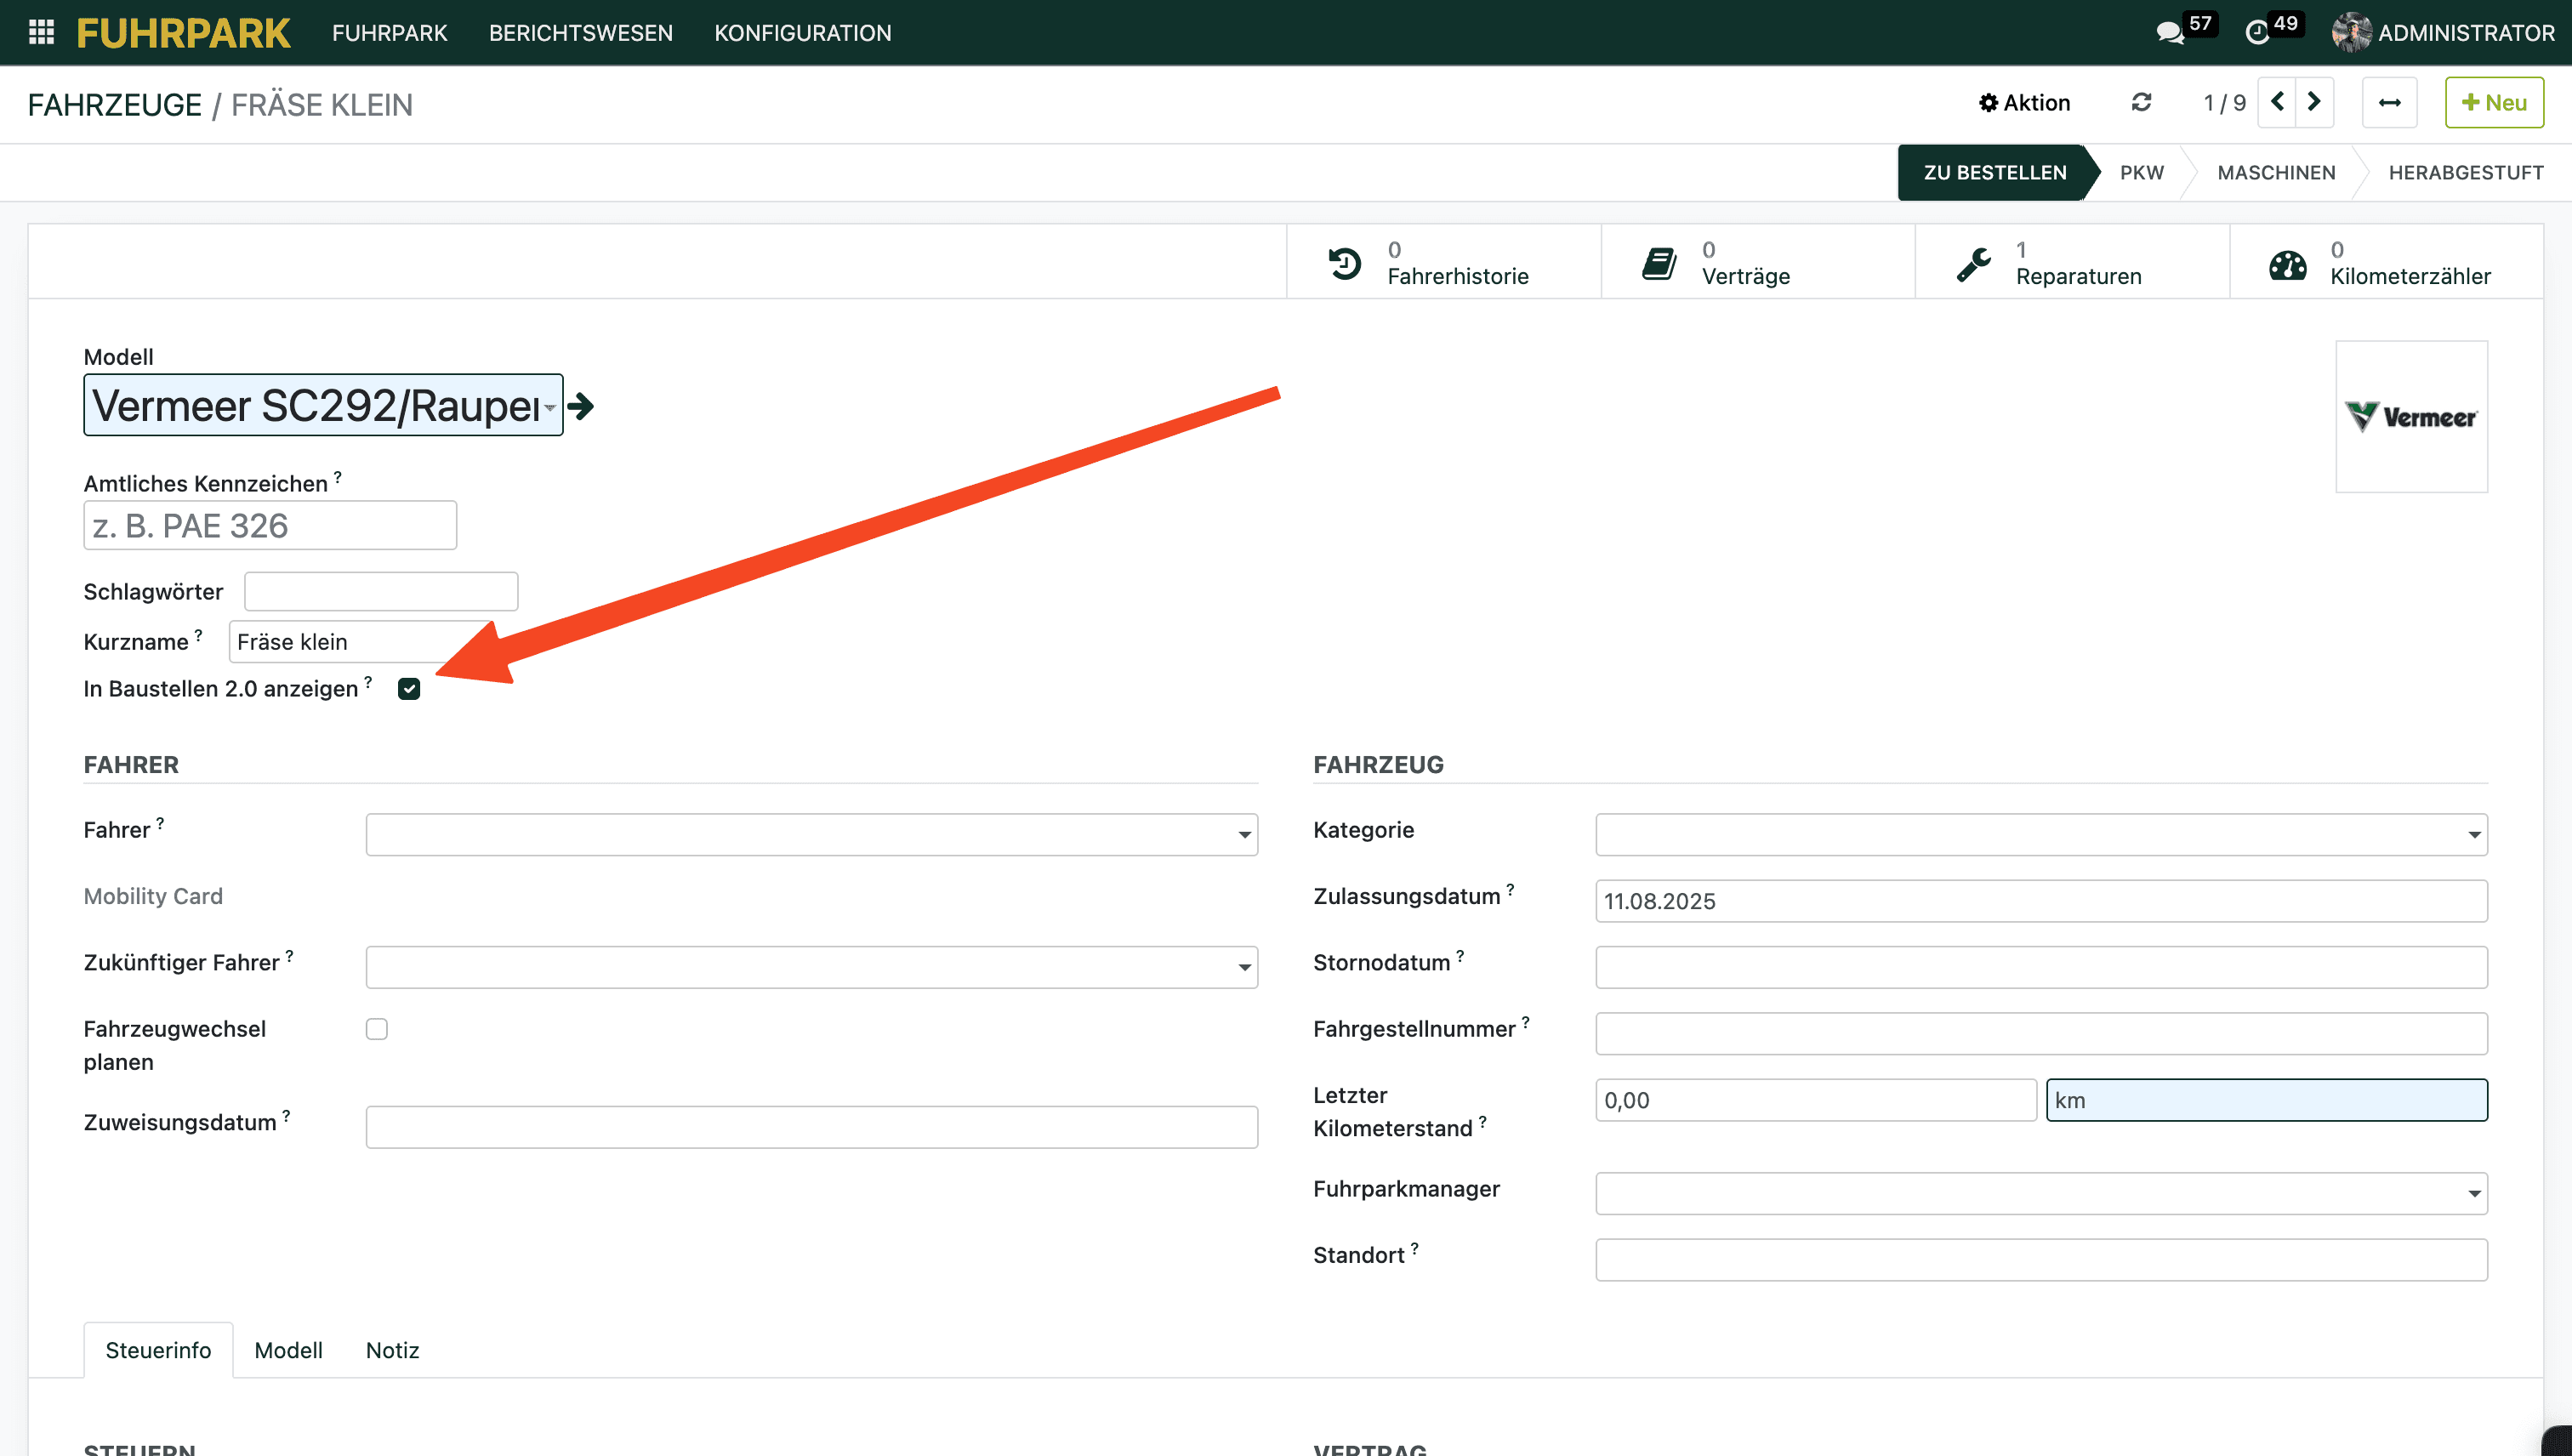Open the Berichtswesen menu
The width and height of the screenshot is (2572, 1456).
pyautogui.click(x=580, y=33)
